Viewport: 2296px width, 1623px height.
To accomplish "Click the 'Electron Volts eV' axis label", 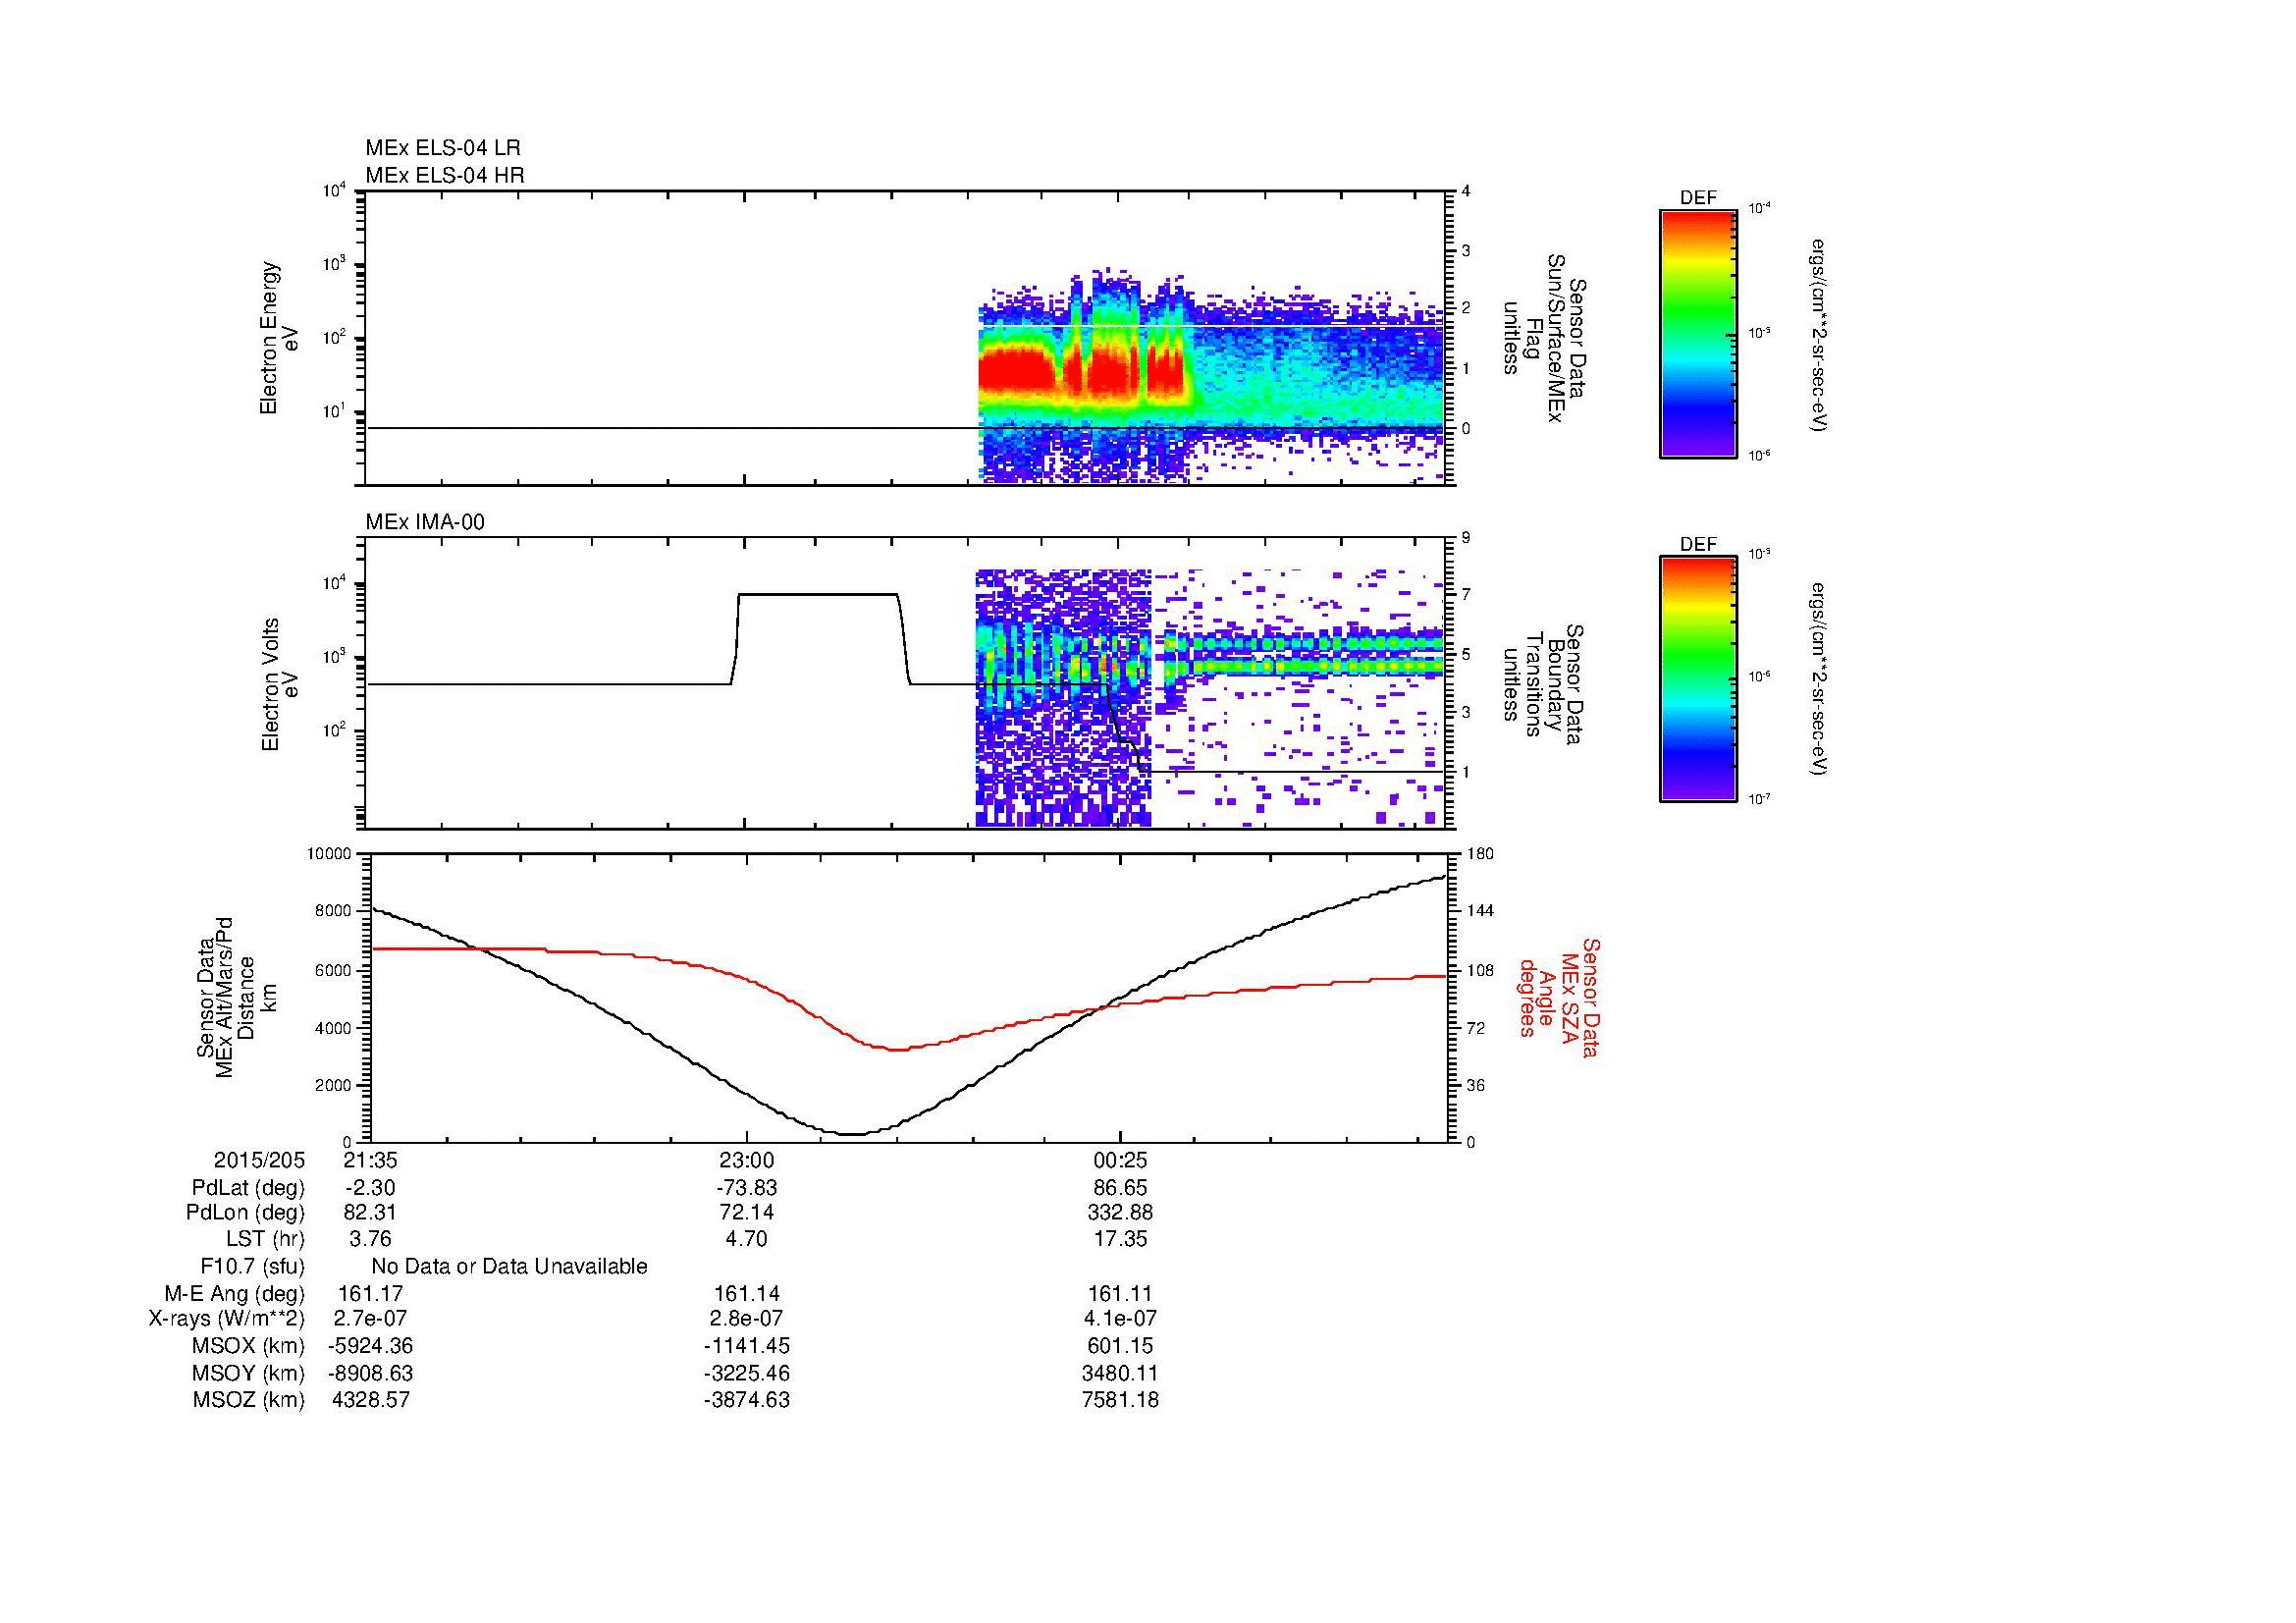I will 280,684.
